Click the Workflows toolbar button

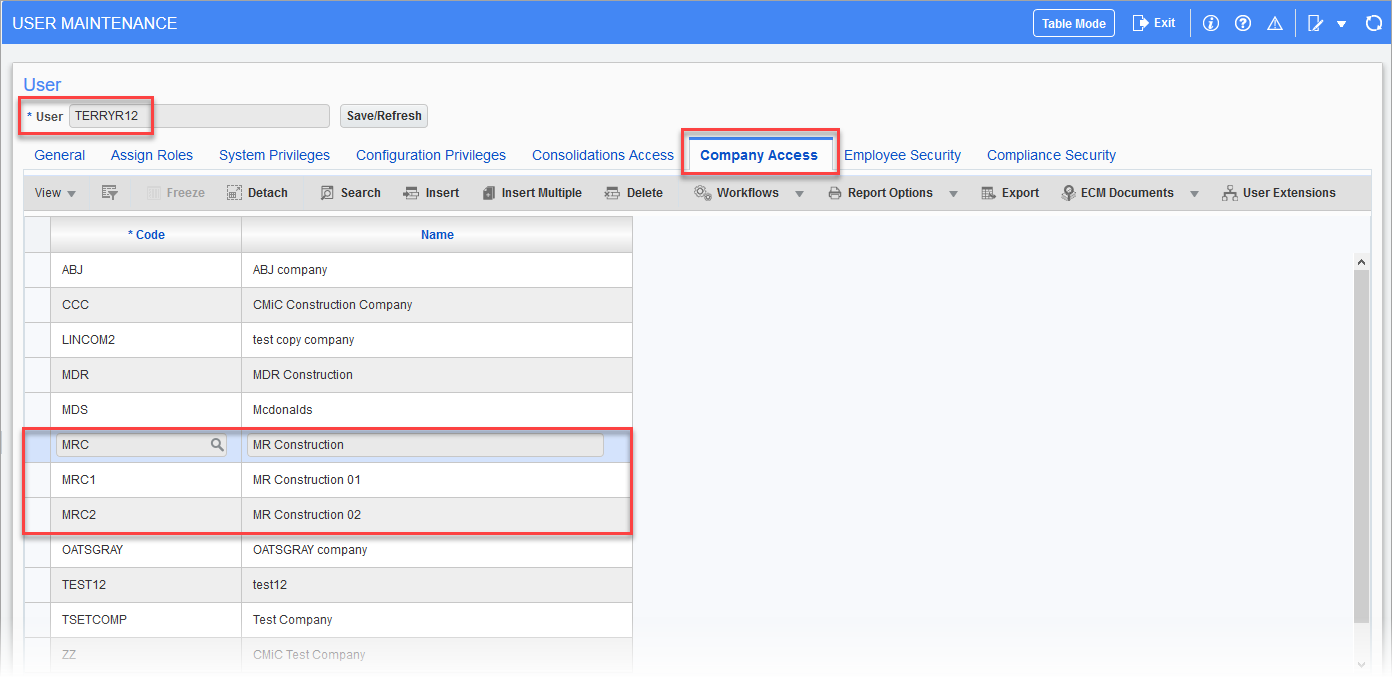coord(737,193)
